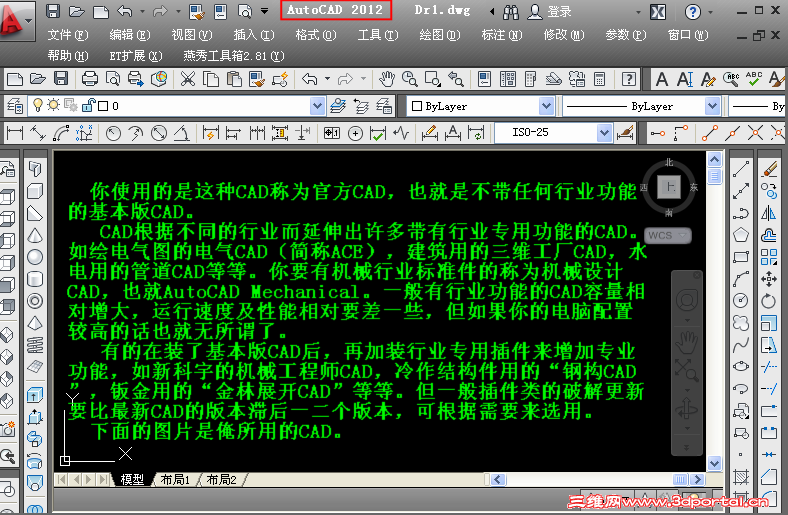Open the 绘图(D) menu
This screenshot has width=788, height=515.
[x=440, y=35]
